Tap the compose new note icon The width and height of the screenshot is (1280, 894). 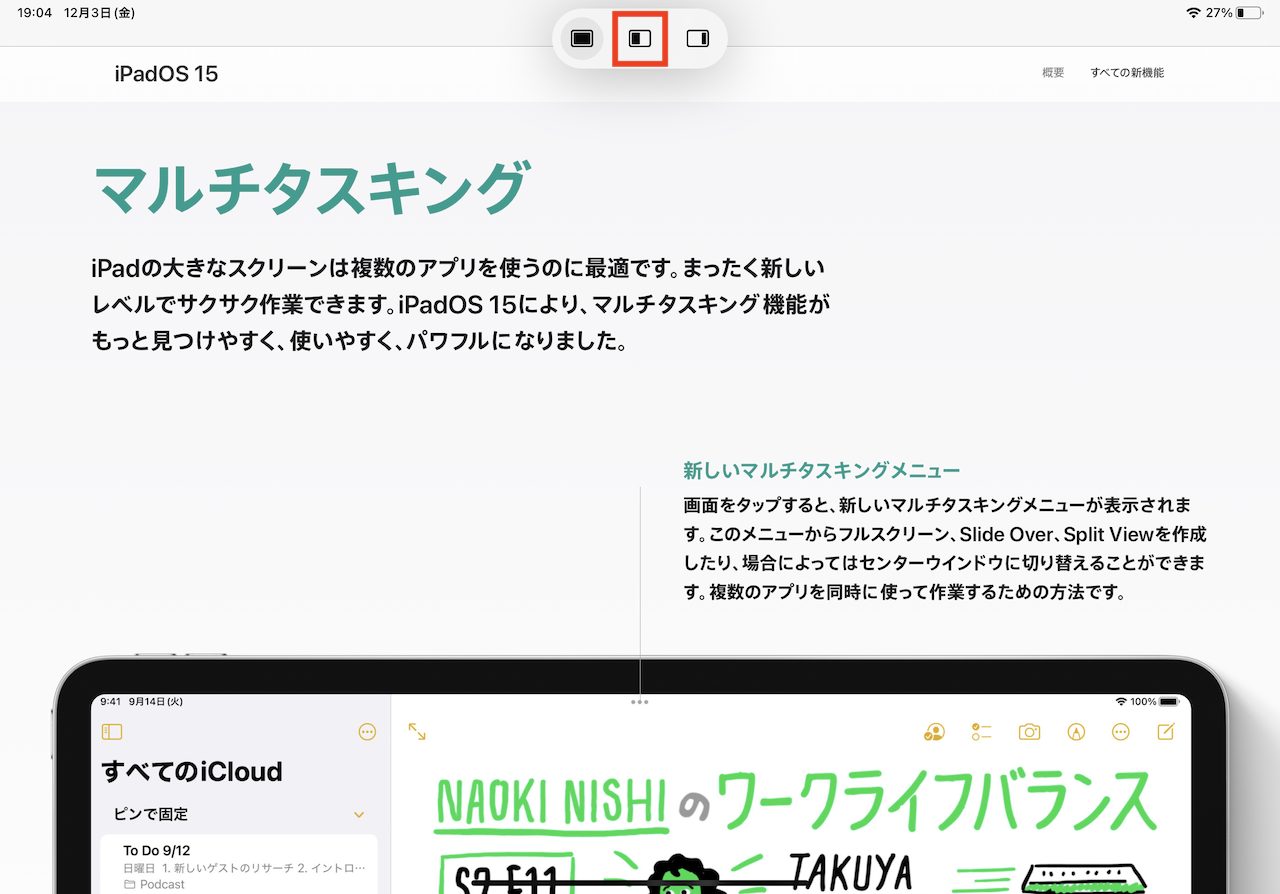pos(1166,732)
